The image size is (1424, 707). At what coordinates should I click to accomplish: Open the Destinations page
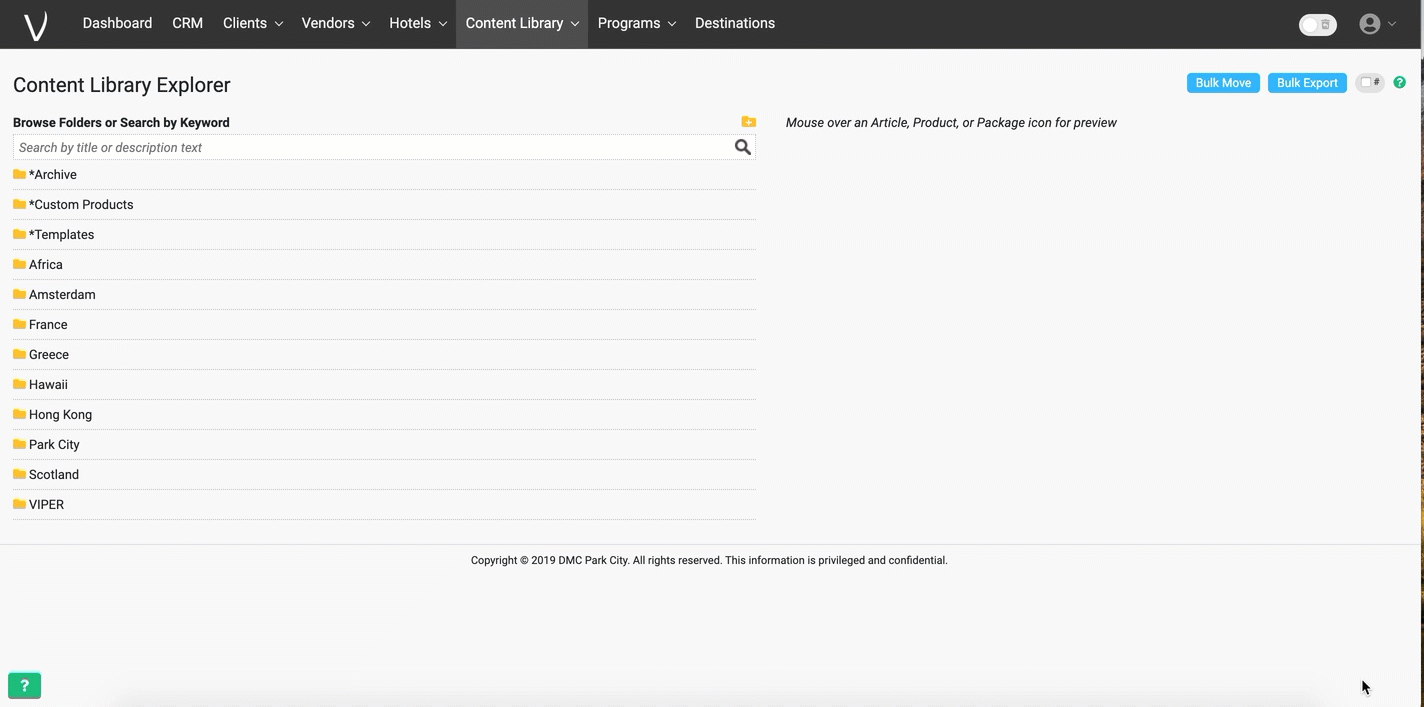(x=735, y=23)
